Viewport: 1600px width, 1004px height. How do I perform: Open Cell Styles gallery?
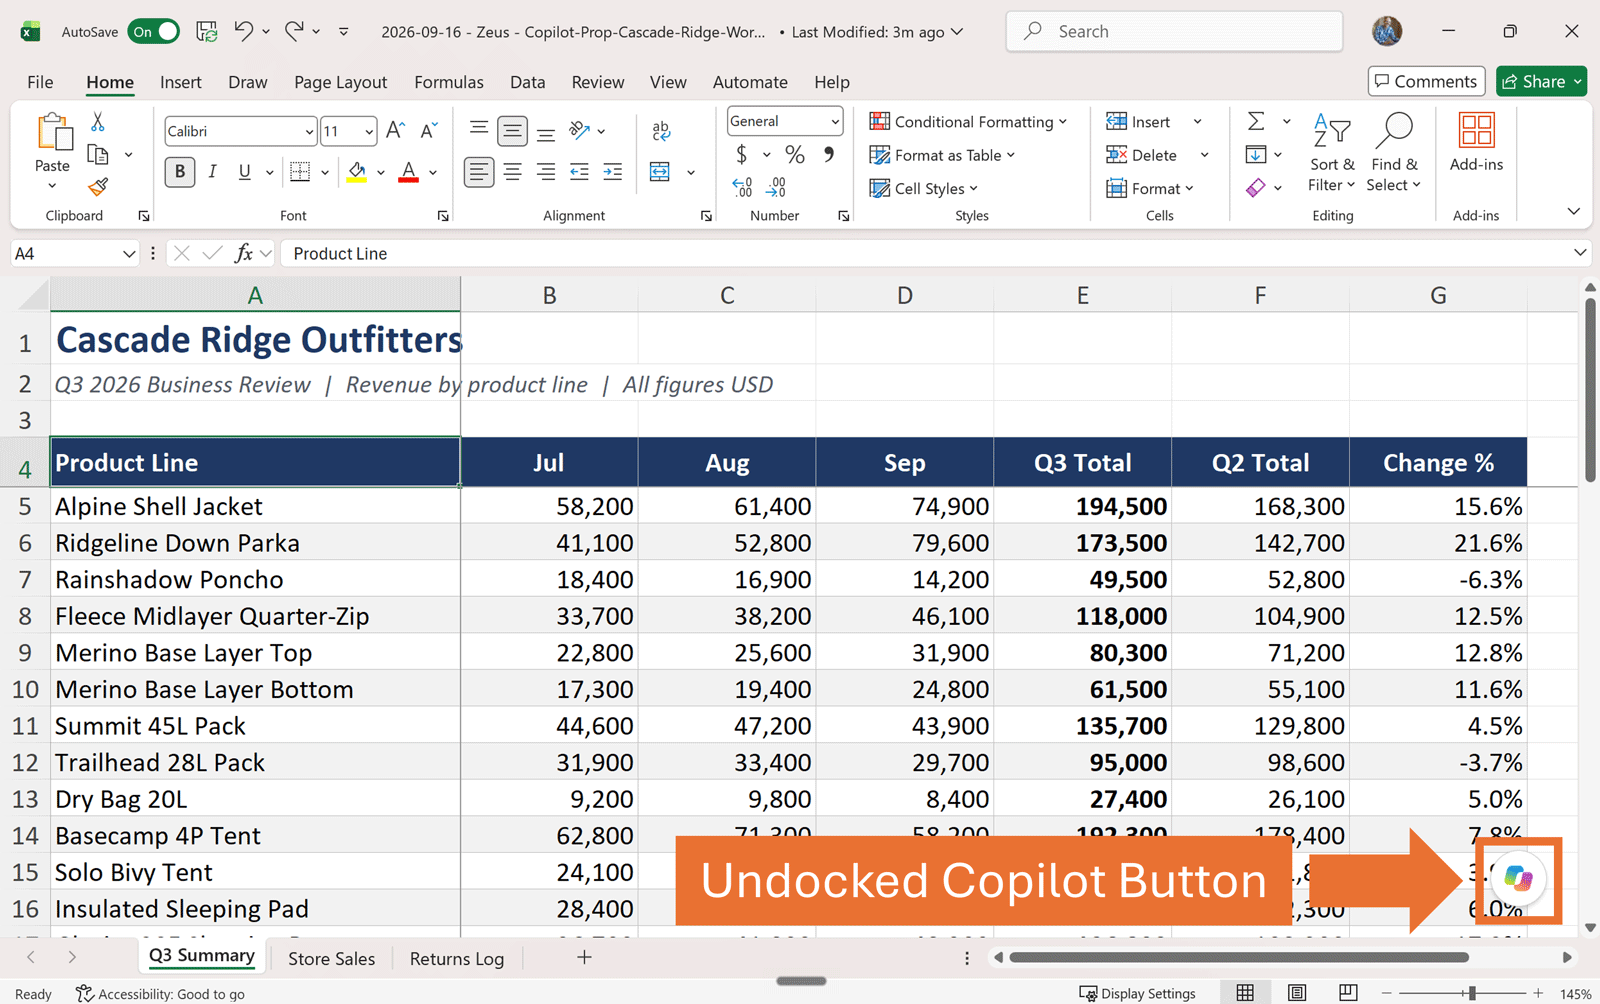pyautogui.click(x=923, y=188)
